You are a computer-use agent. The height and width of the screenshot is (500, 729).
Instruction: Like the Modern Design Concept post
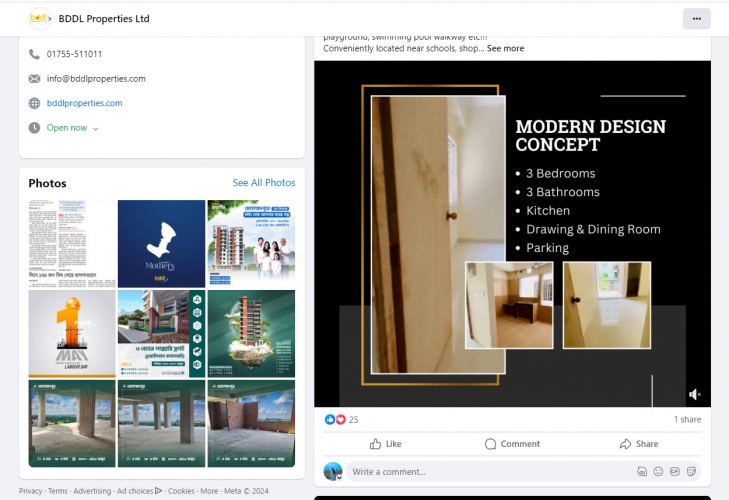pyautogui.click(x=385, y=444)
